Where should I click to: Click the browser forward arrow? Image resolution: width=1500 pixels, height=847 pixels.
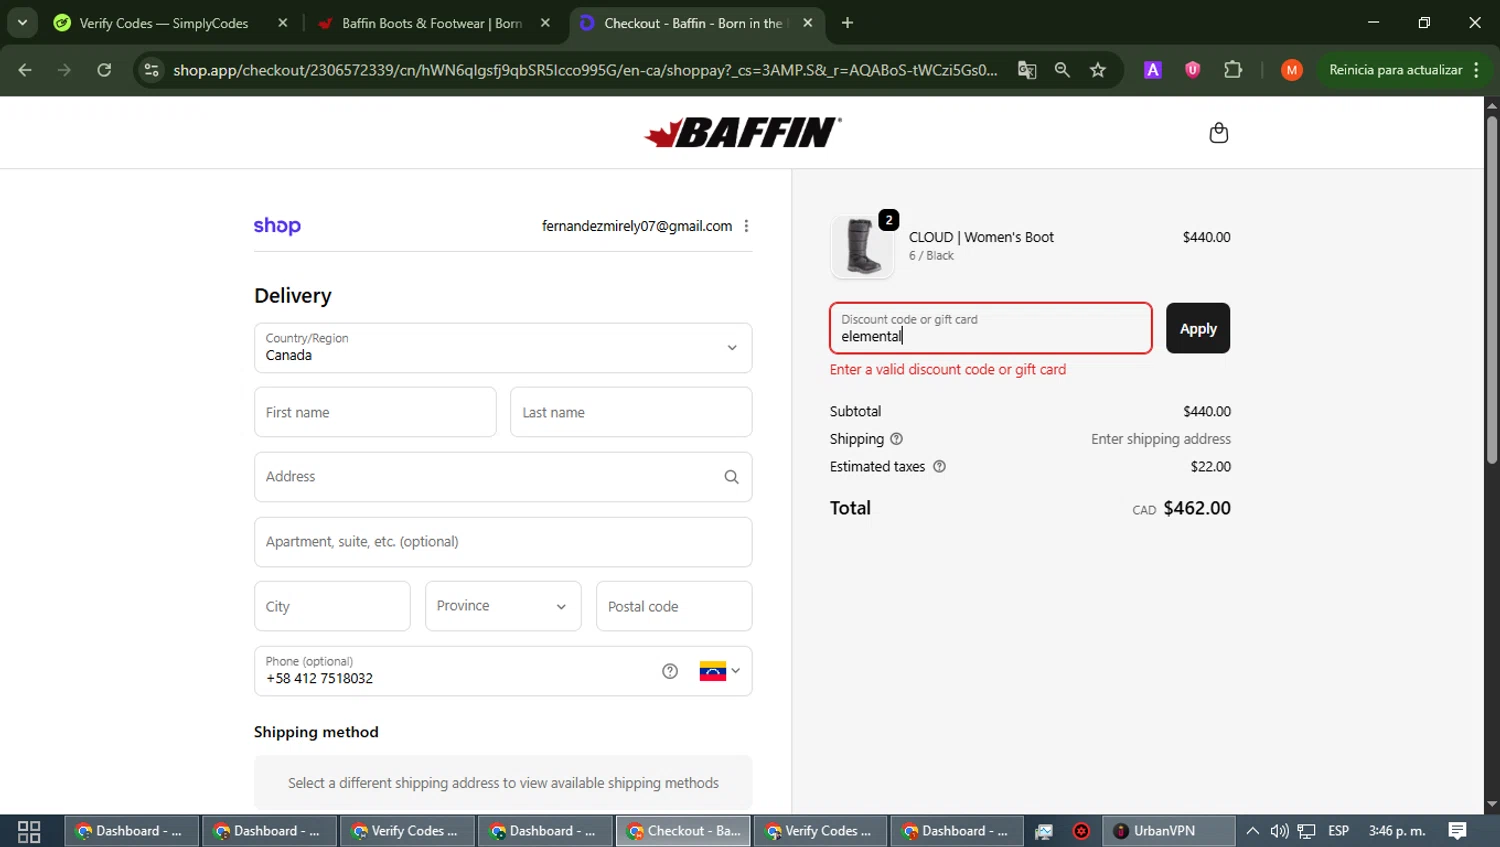point(64,70)
